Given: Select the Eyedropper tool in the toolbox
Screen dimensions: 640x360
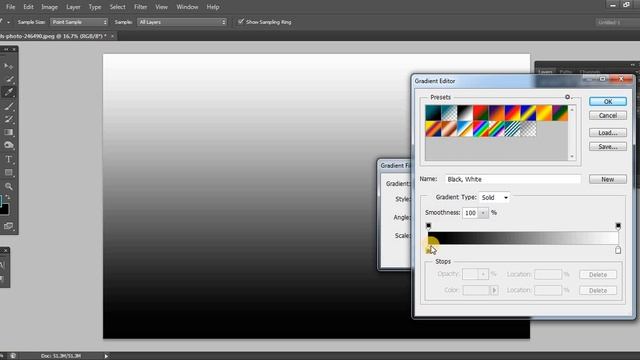Looking at the screenshot, I should point(9,92).
